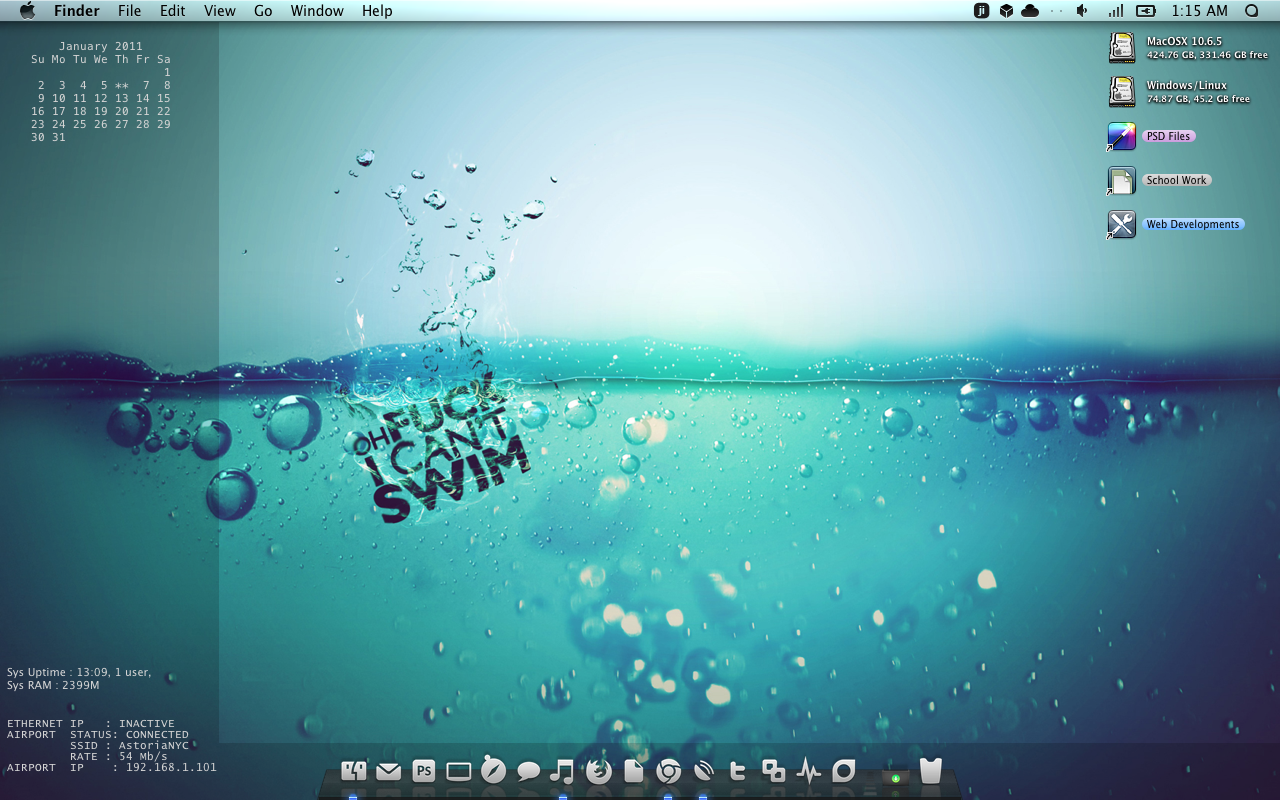The width and height of the screenshot is (1280, 800).
Task: Launch the Mail envelope icon in dock
Action: [x=388, y=771]
